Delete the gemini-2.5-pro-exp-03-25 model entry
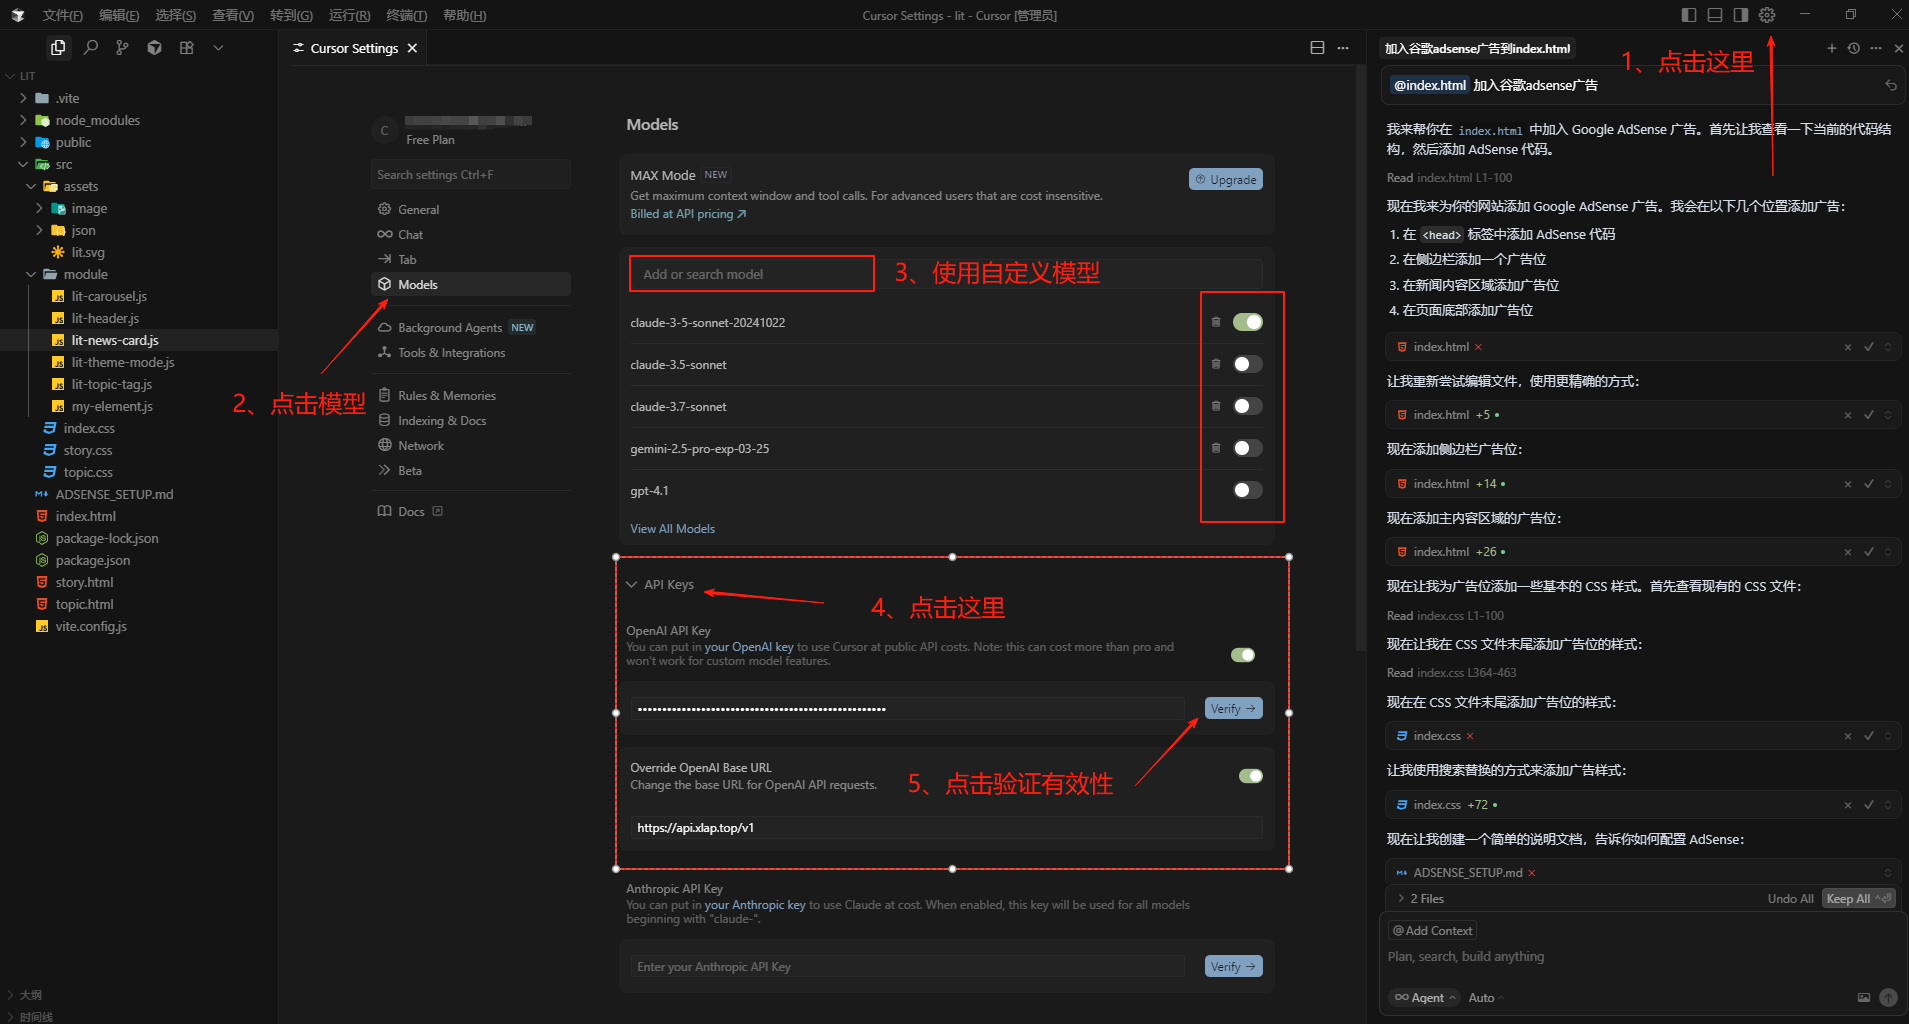Image resolution: width=1909 pixels, height=1024 pixels. pyautogui.click(x=1216, y=448)
